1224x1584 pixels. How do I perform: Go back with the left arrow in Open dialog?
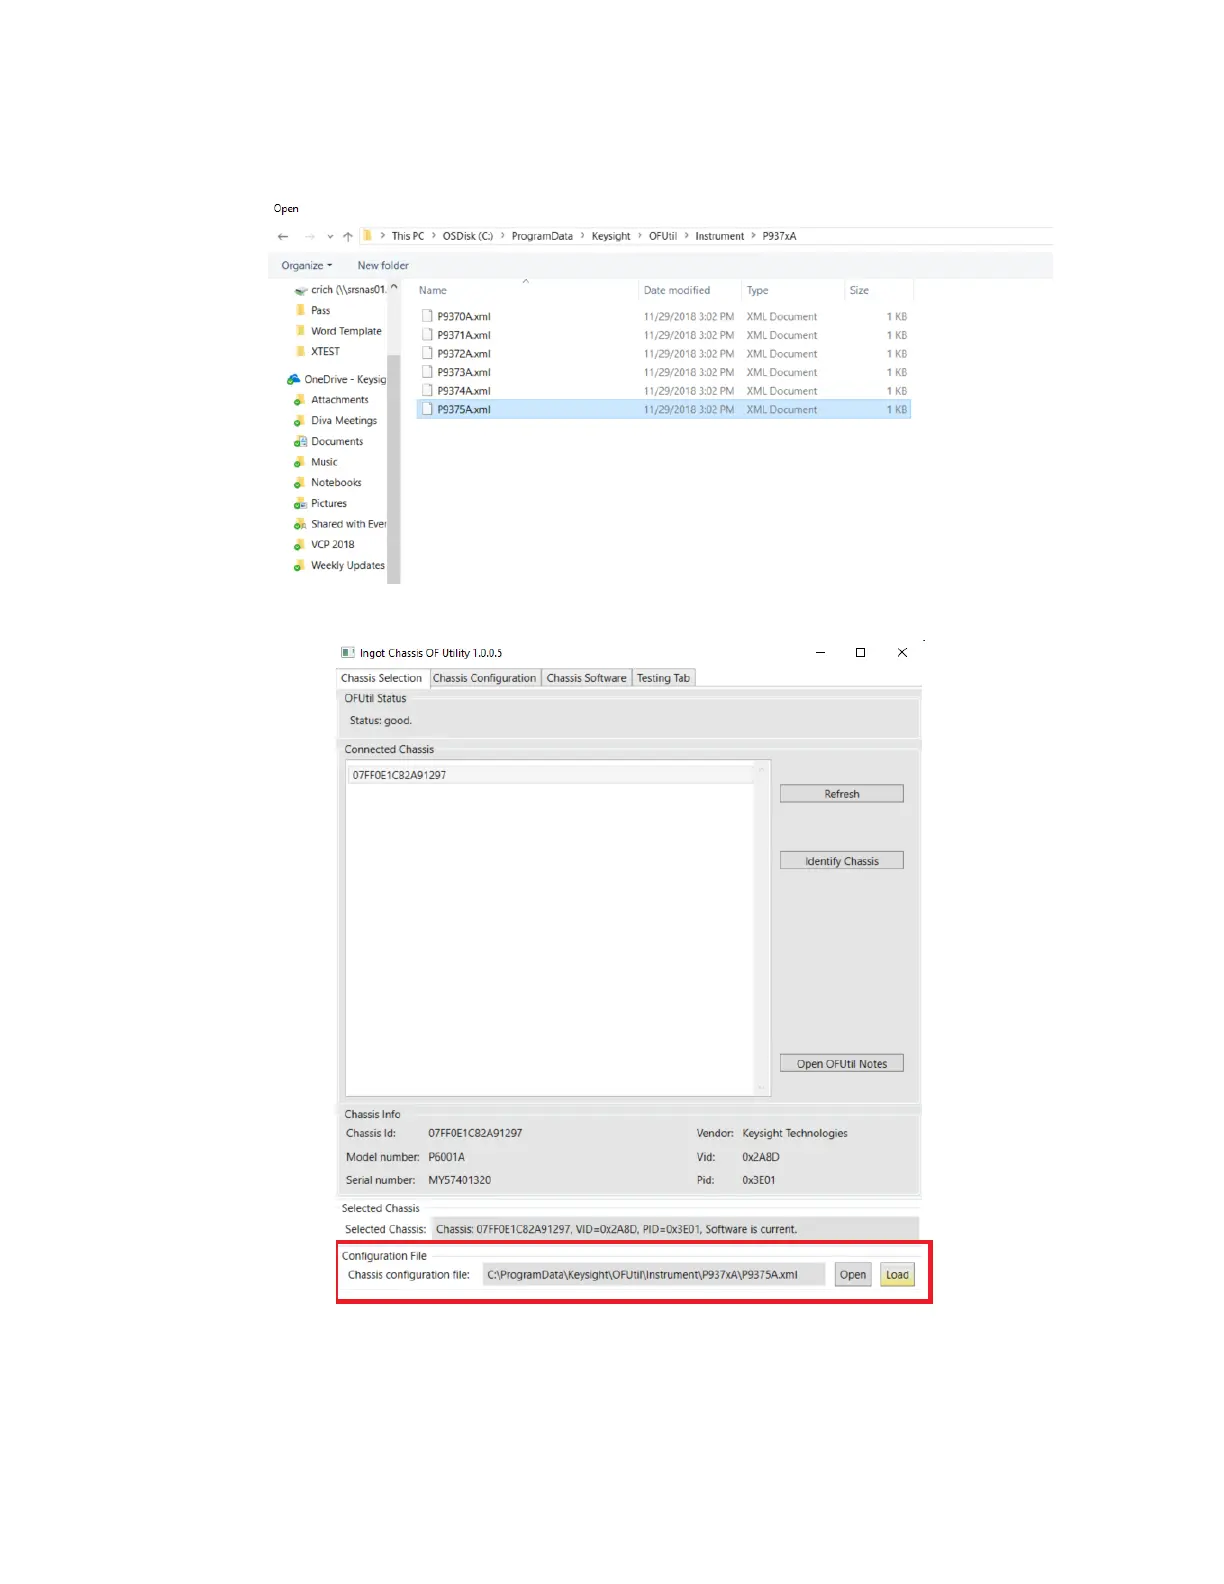(x=283, y=237)
